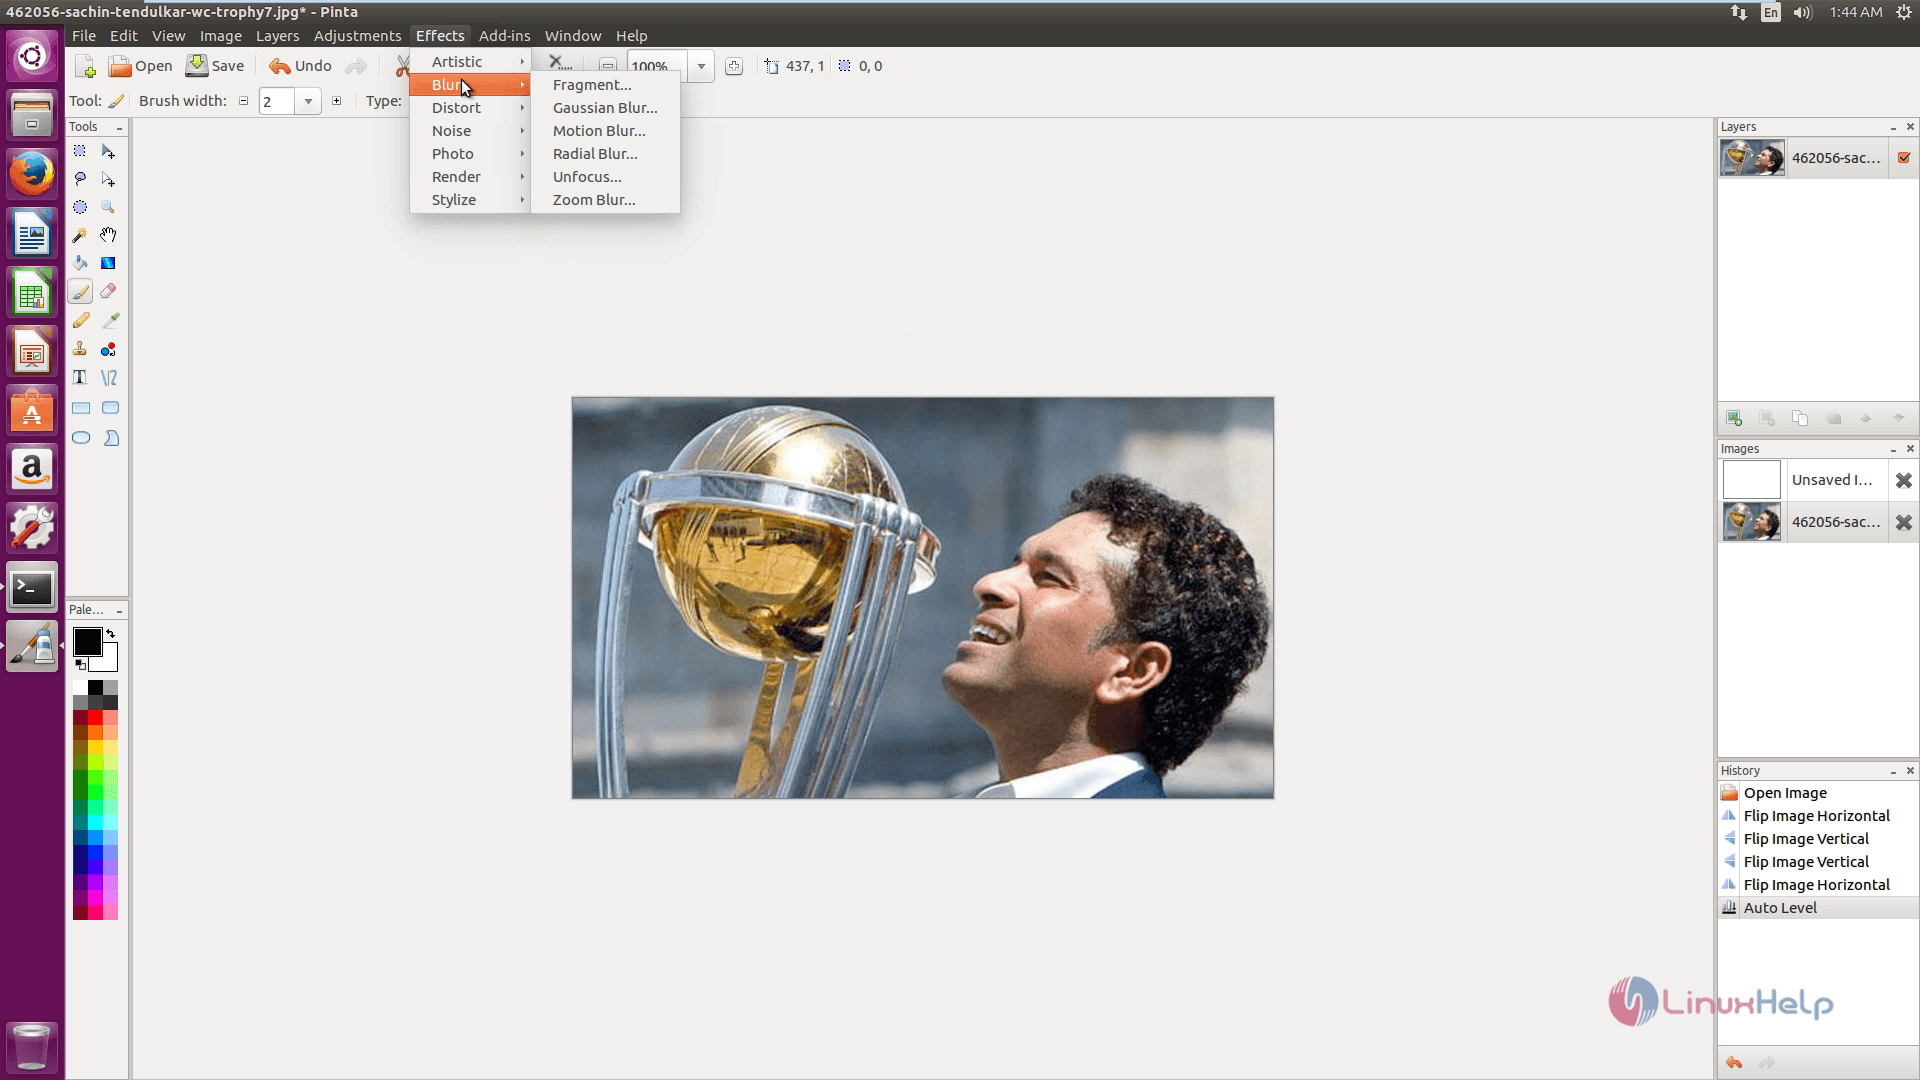Choose Radial Blur effect
The height and width of the screenshot is (1080, 1920).
click(x=605, y=154)
